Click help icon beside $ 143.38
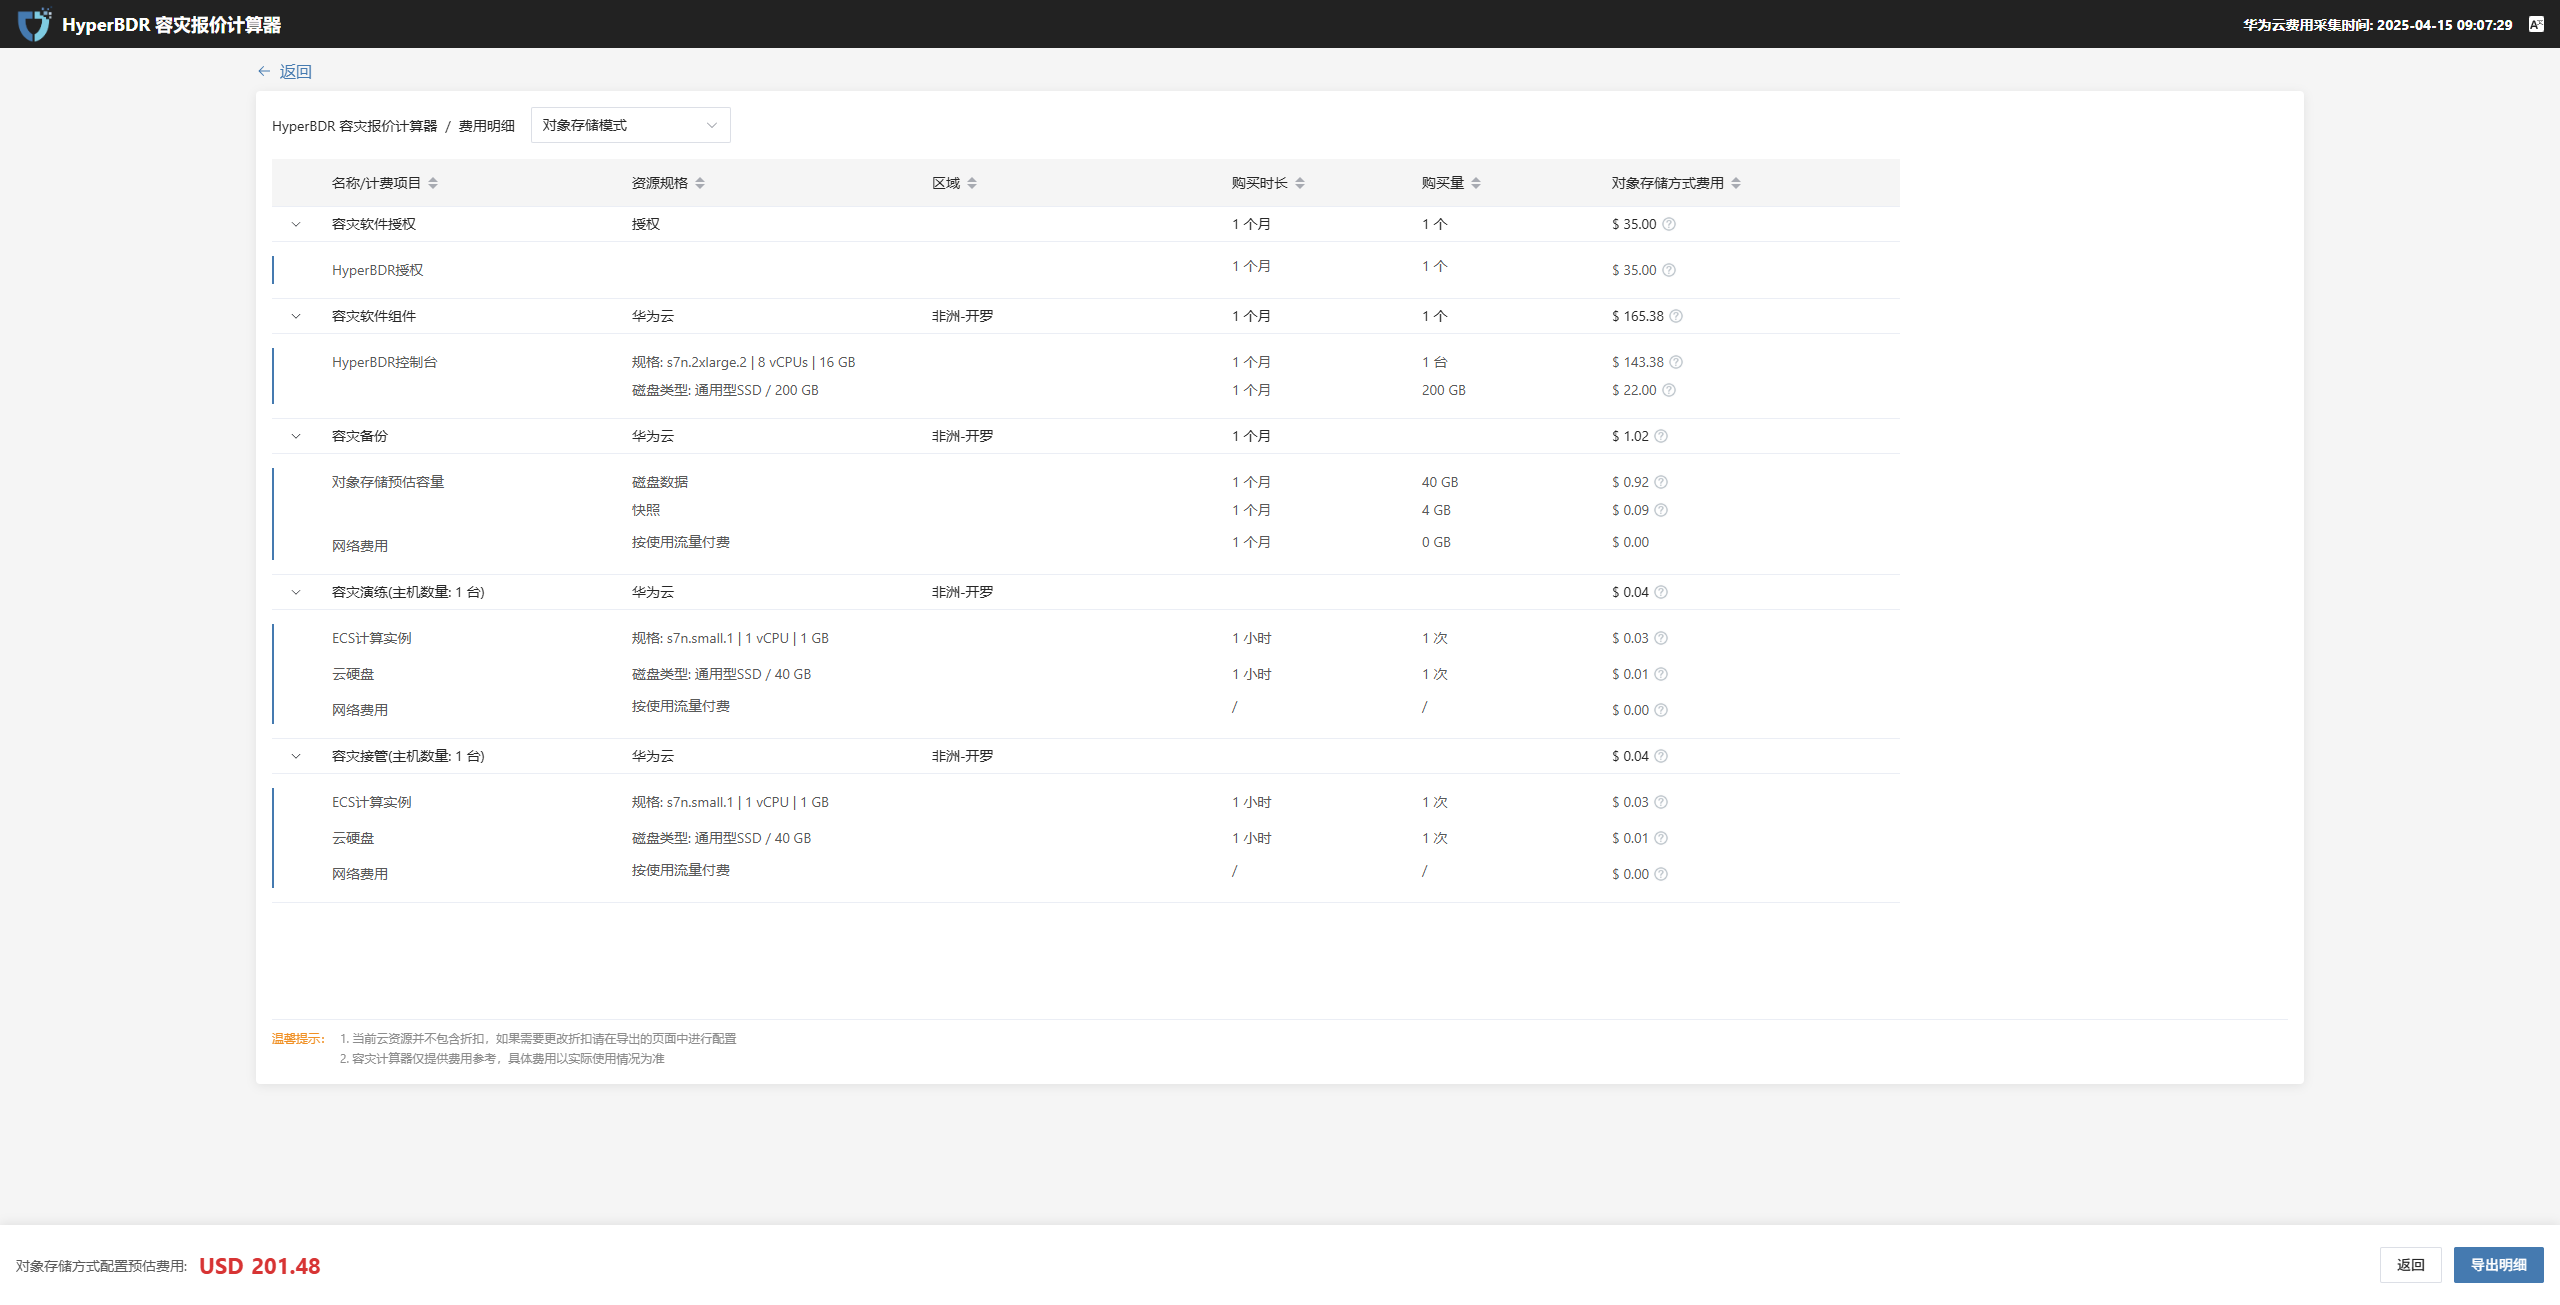Screen dimensions: 2560x1305 pyautogui.click(x=1676, y=362)
